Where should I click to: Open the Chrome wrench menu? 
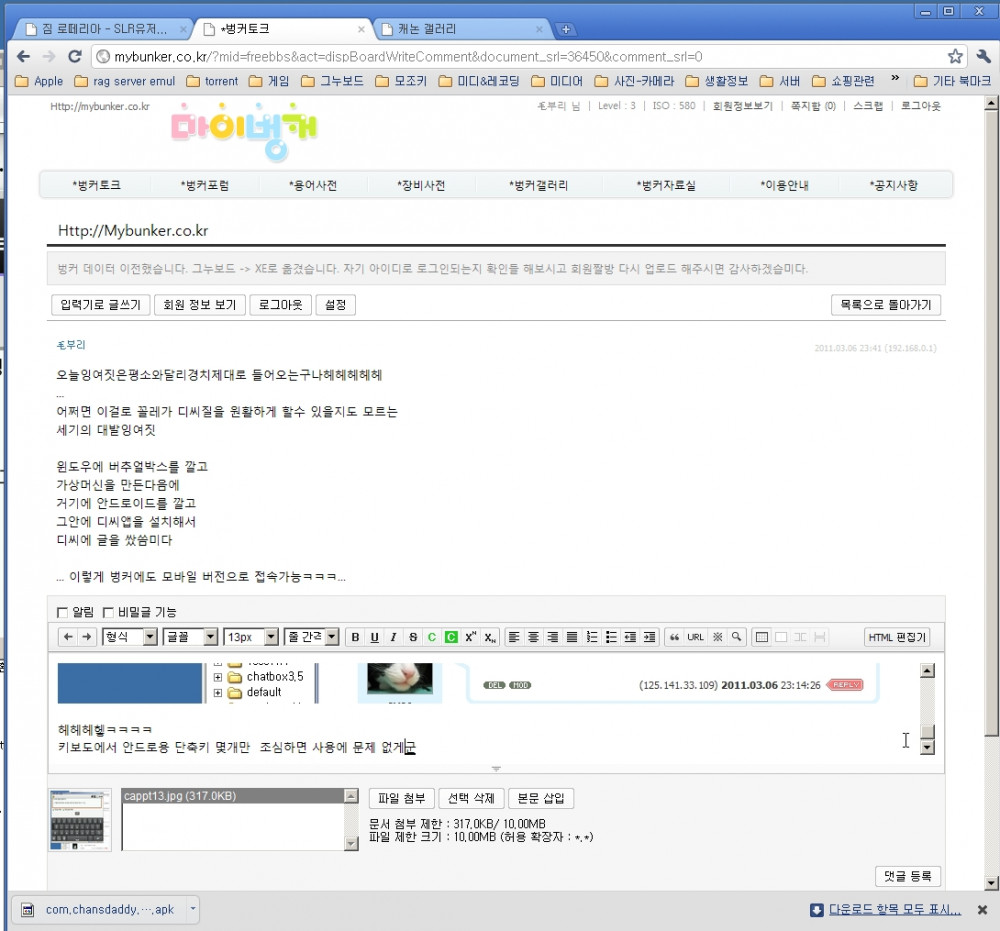[x=983, y=56]
